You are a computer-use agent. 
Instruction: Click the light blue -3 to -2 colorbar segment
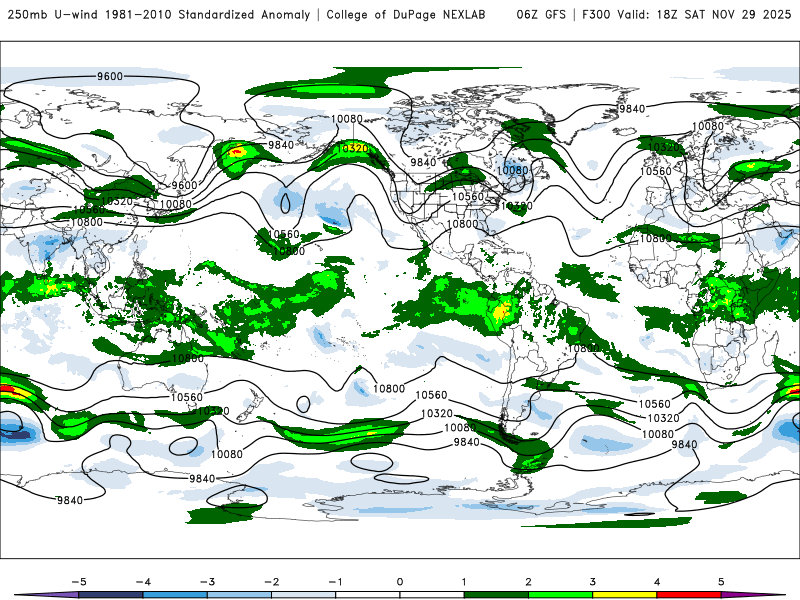point(239,595)
